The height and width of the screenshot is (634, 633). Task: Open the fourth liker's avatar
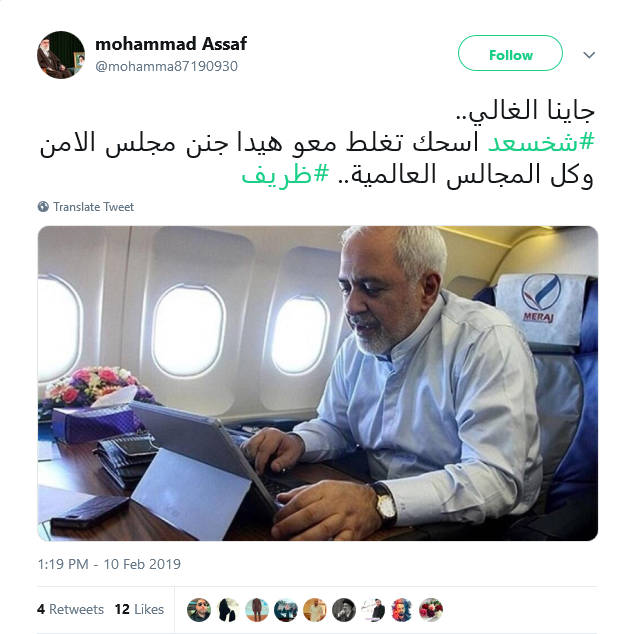point(286,609)
